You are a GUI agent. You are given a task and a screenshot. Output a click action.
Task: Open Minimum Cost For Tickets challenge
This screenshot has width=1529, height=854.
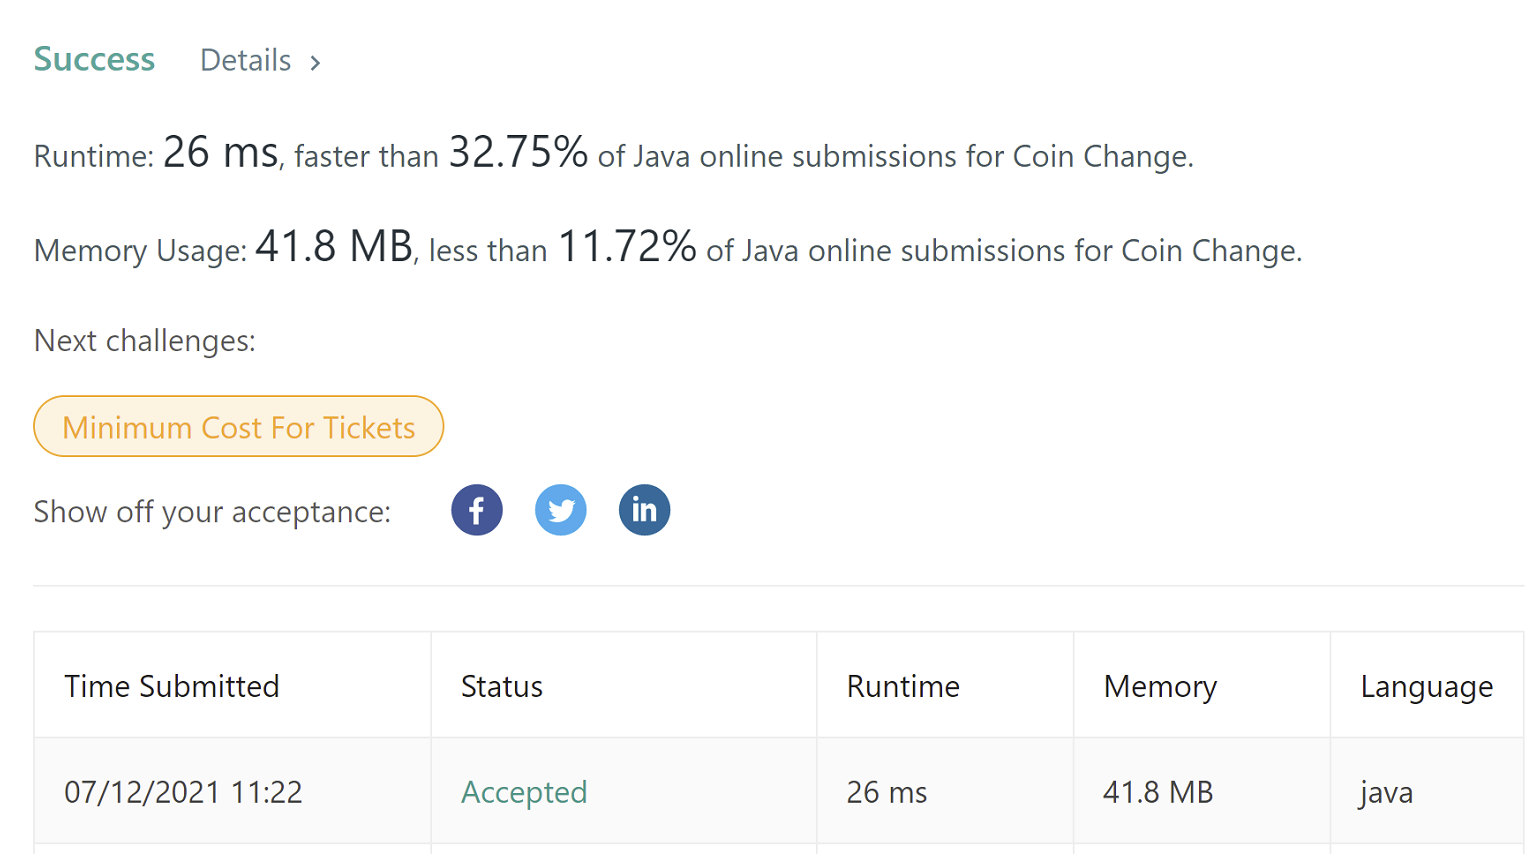click(x=238, y=427)
